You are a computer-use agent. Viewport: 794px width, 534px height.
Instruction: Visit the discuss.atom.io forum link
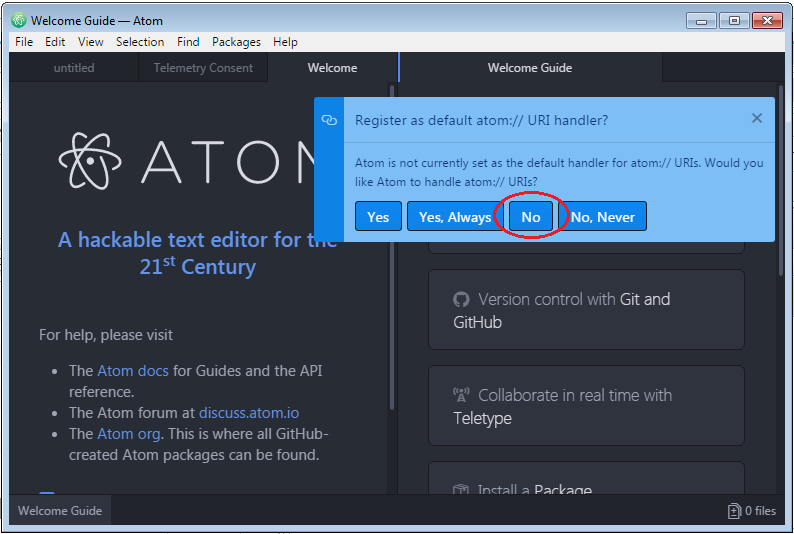(x=249, y=413)
